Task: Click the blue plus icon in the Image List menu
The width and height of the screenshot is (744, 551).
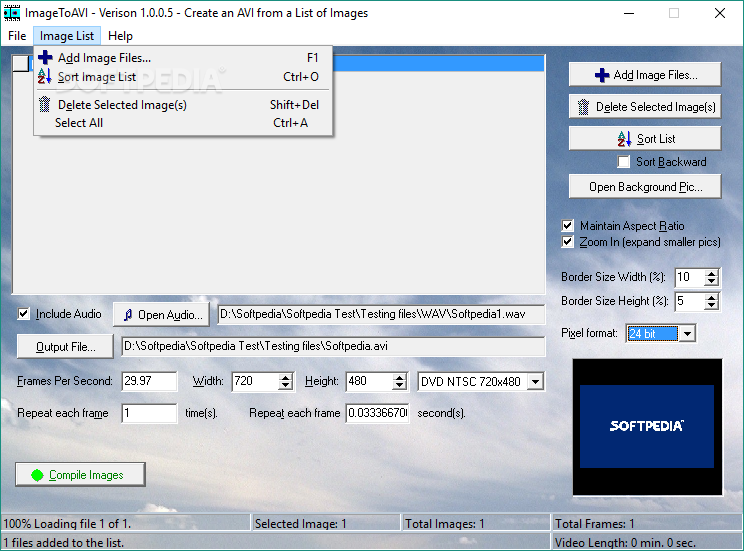Action: (45, 57)
